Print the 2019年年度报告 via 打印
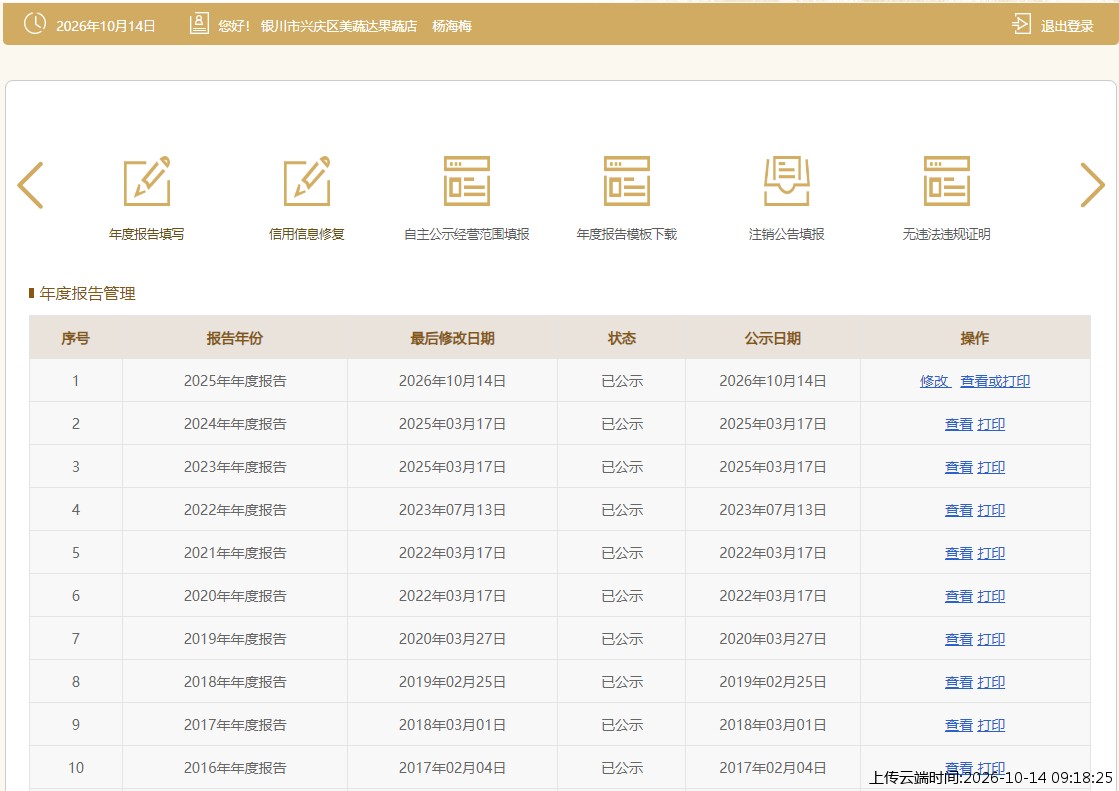The height and width of the screenshot is (791, 1119). [991, 639]
